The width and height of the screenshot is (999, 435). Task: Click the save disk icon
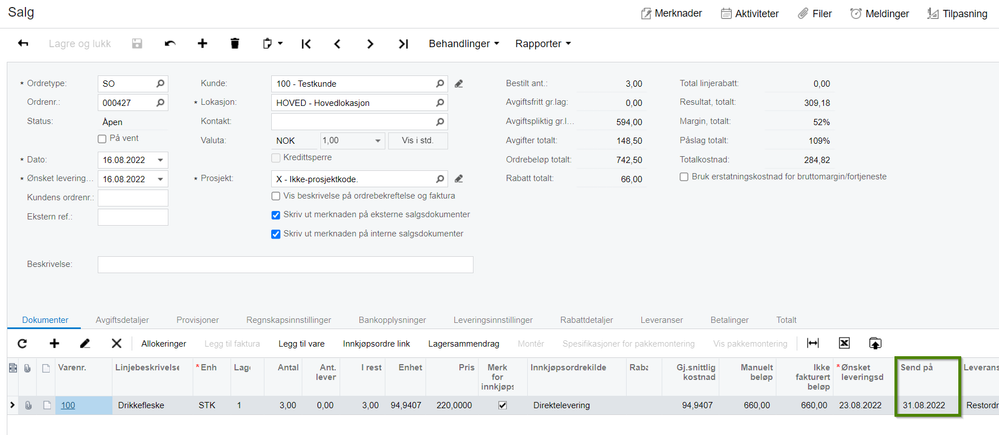click(137, 44)
